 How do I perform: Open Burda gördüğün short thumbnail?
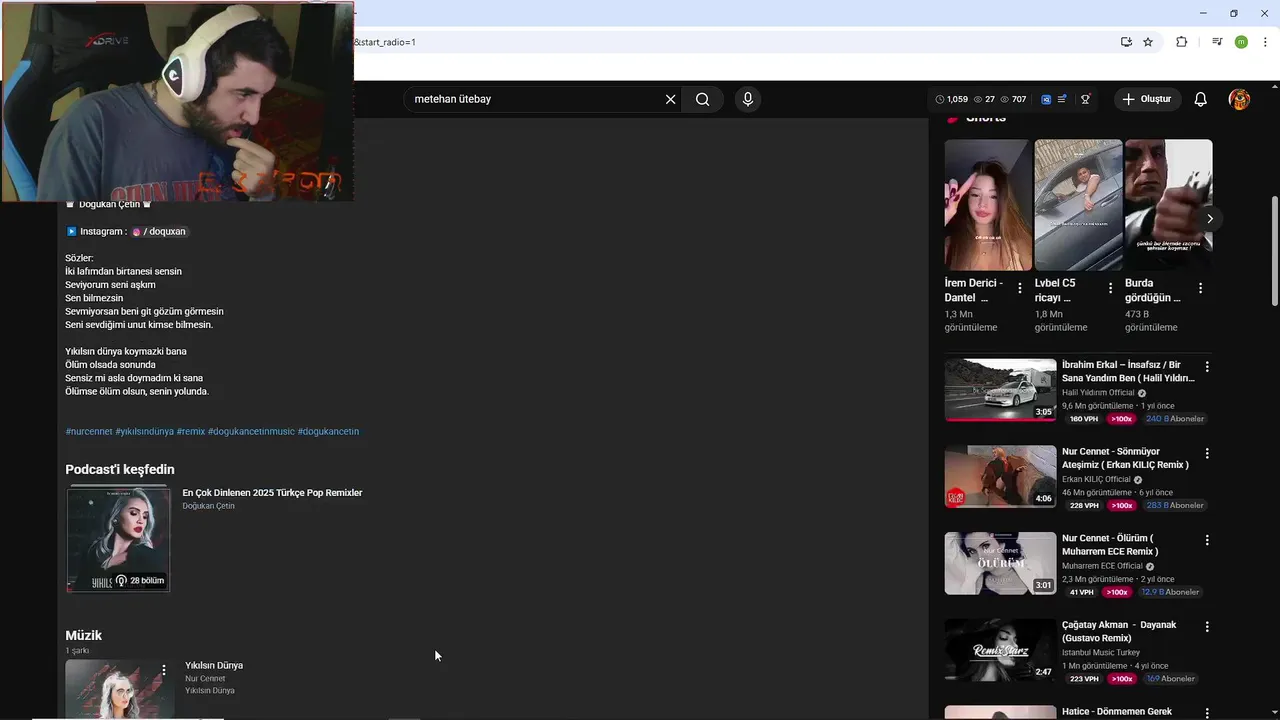(1168, 205)
